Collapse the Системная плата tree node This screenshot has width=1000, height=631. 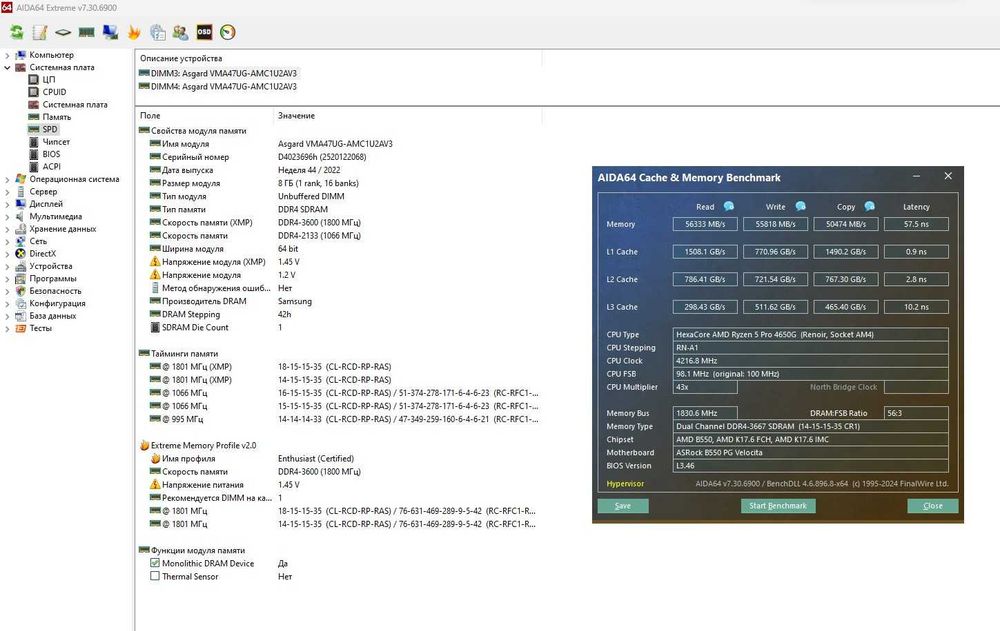[7, 68]
